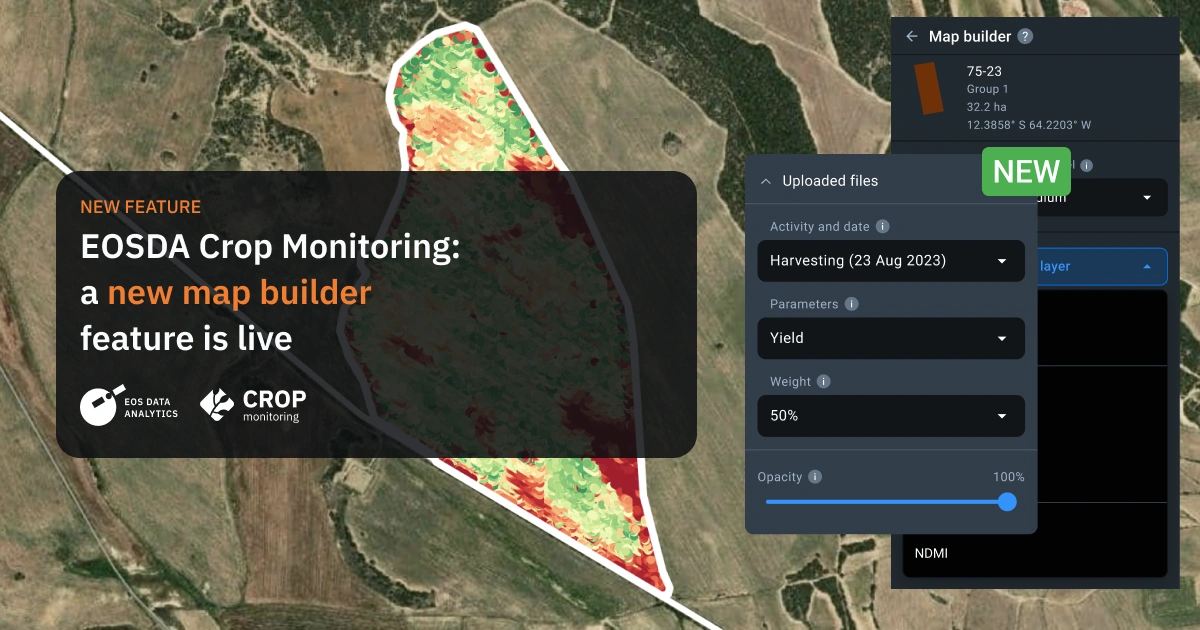Image resolution: width=1200 pixels, height=630 pixels.
Task: Click the info icon next to Activity and date
Action: [x=882, y=226]
